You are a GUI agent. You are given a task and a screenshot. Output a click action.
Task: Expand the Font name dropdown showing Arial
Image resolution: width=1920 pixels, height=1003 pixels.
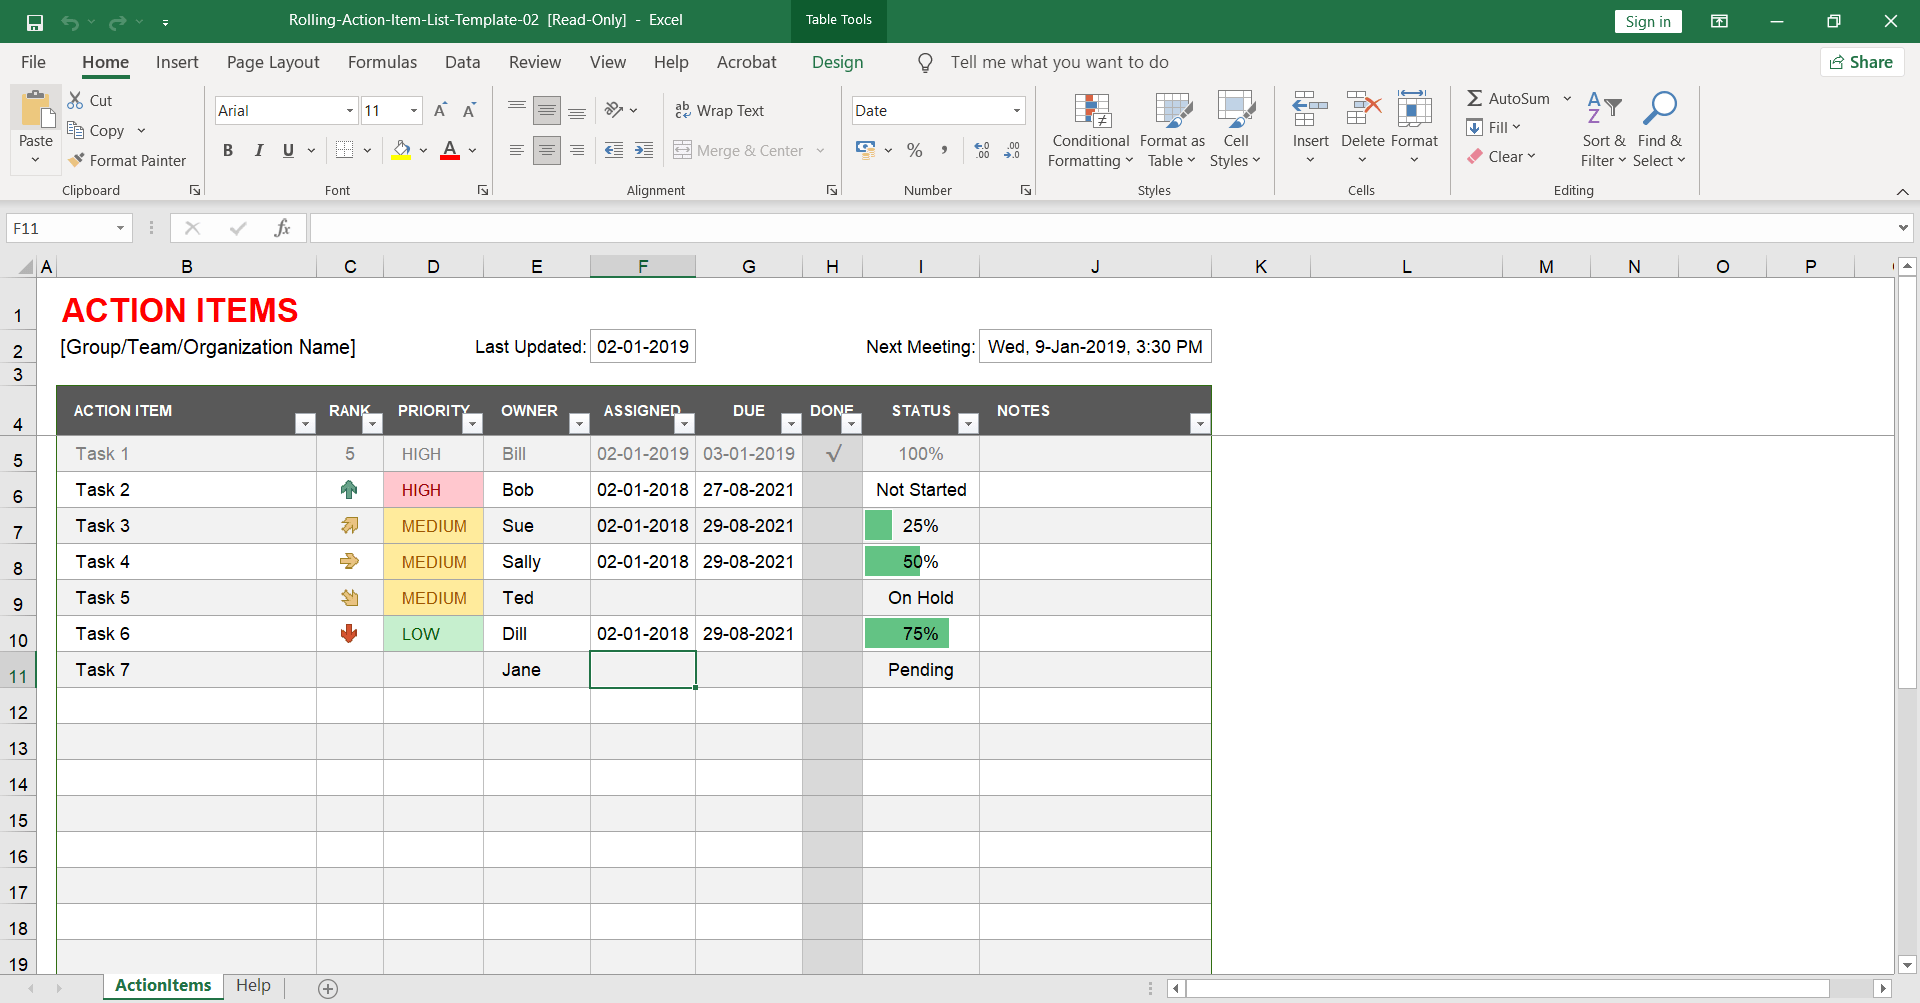(x=350, y=111)
